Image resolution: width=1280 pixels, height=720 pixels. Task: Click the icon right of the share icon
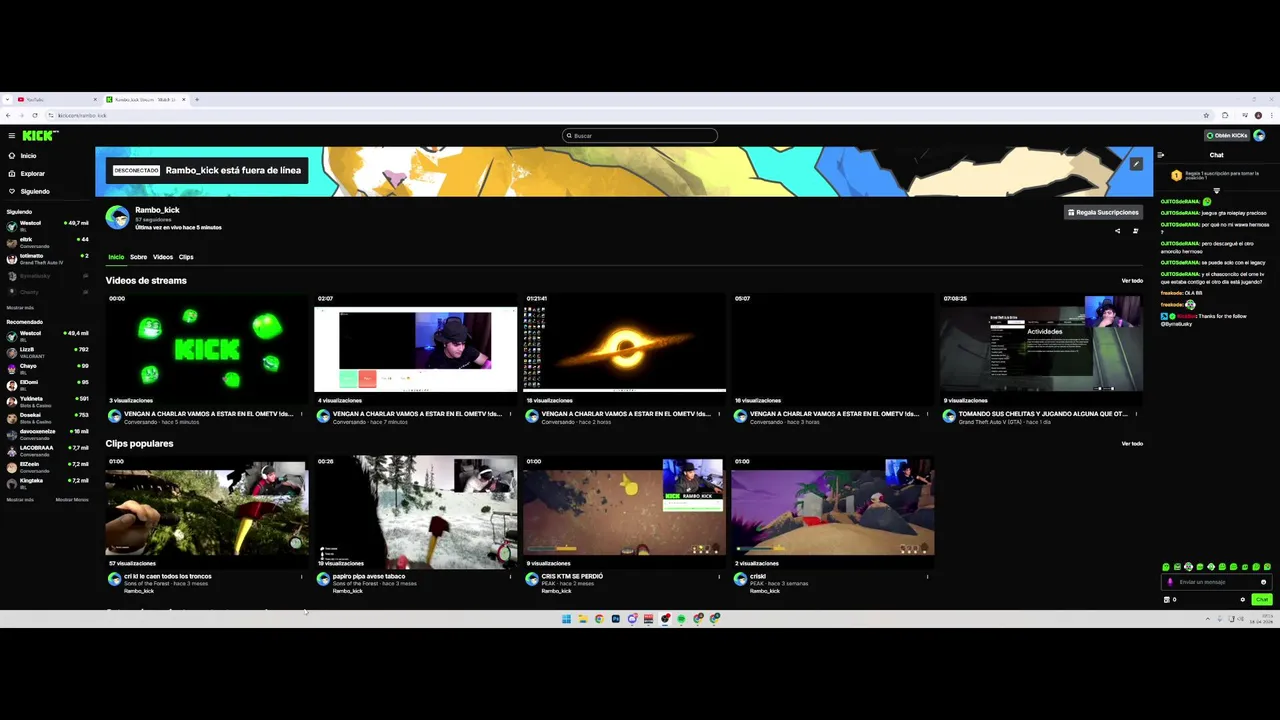coord(1135,231)
